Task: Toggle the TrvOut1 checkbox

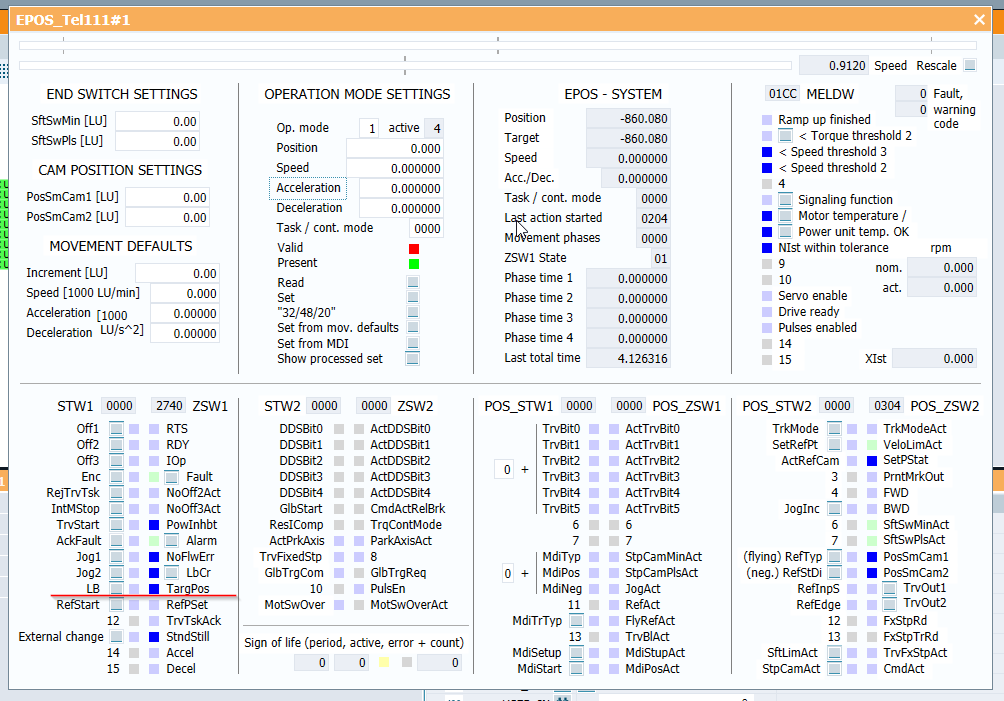Action: (889, 588)
